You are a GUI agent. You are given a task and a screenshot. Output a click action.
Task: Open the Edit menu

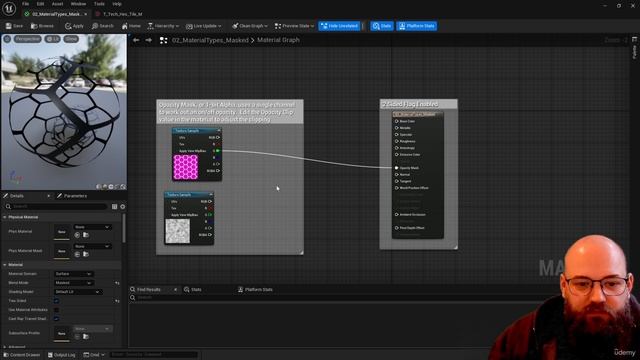tap(40, 4)
